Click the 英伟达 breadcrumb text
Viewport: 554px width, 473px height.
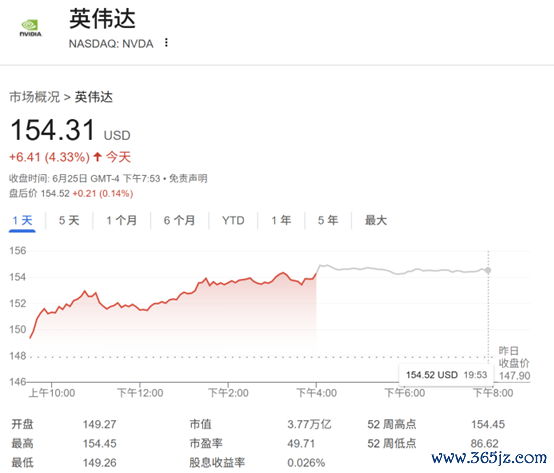(94, 97)
